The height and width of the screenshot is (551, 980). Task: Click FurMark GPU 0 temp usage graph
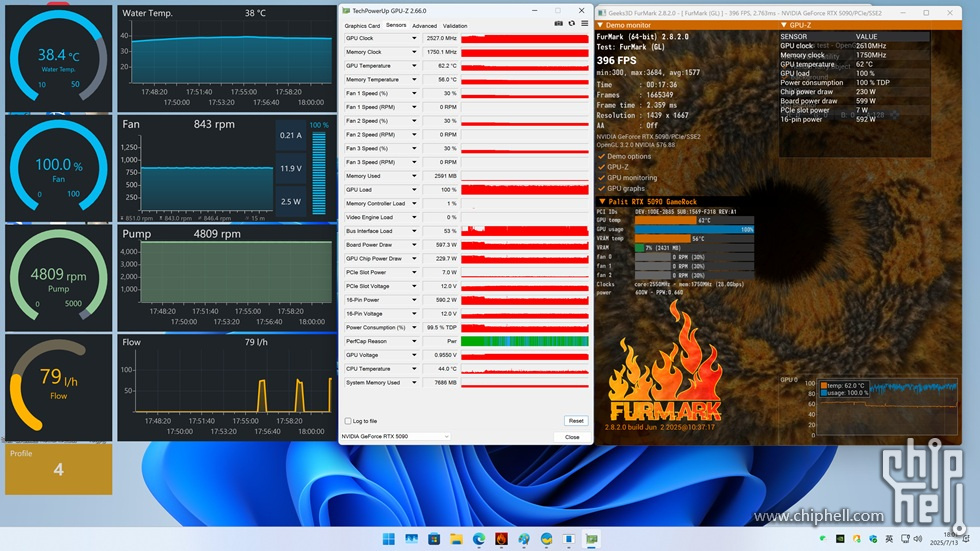888,407
